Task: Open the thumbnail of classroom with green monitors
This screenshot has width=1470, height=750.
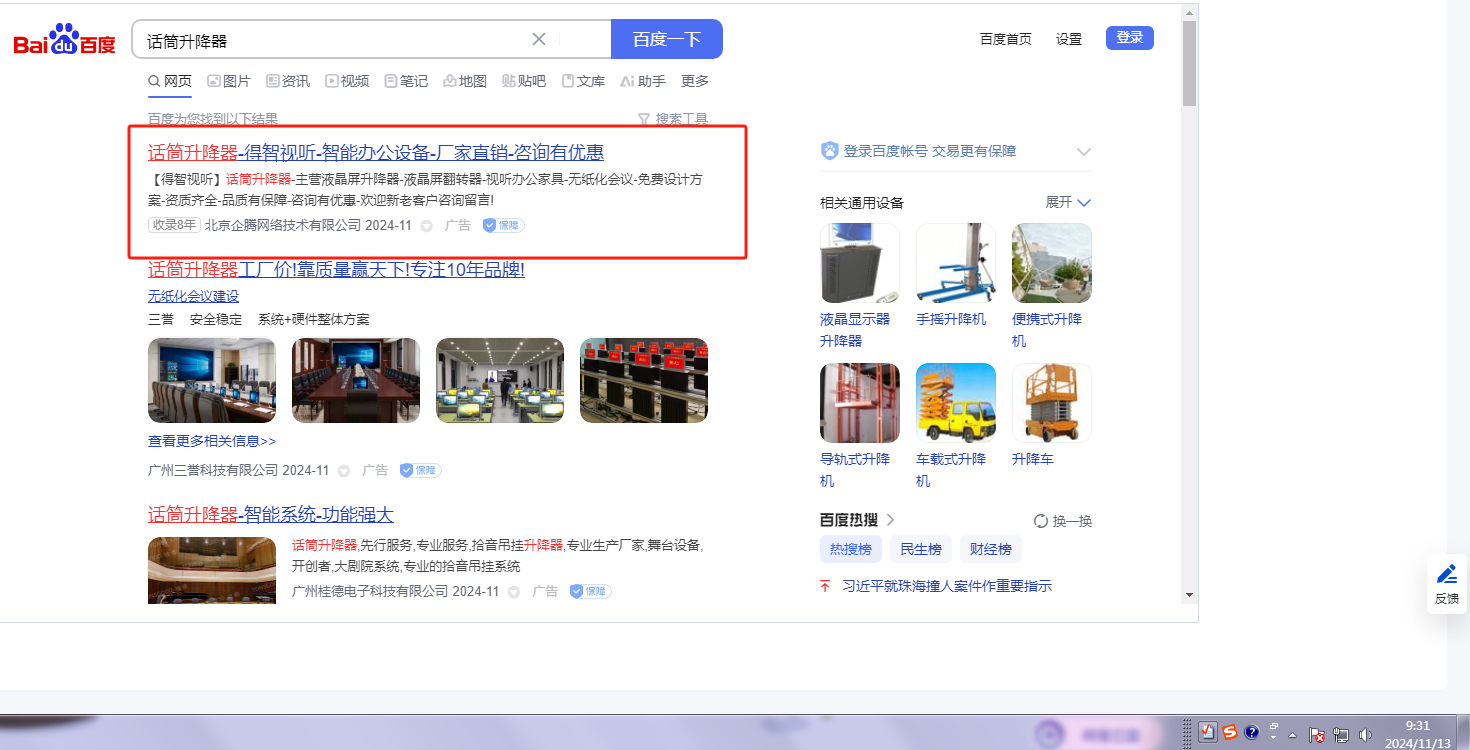Action: 500,380
